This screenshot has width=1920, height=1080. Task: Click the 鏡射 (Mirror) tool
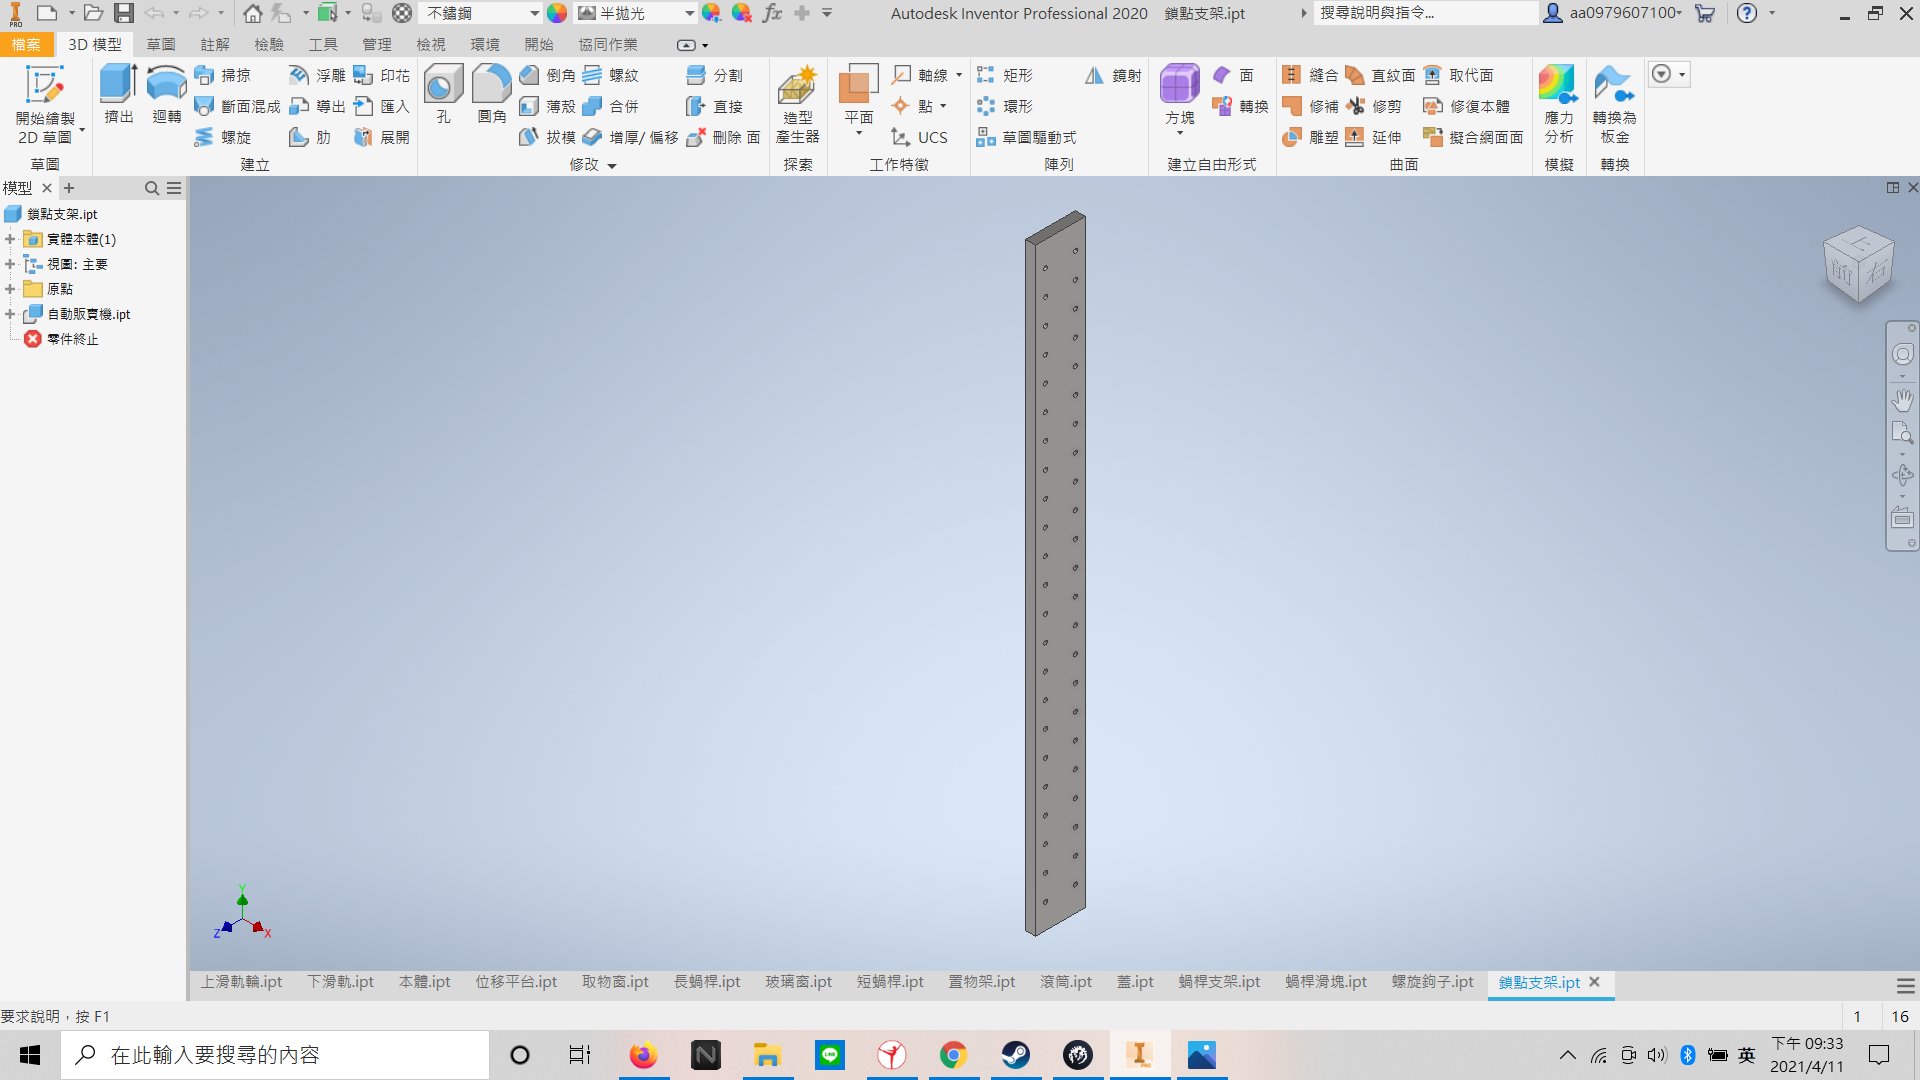coord(1113,76)
